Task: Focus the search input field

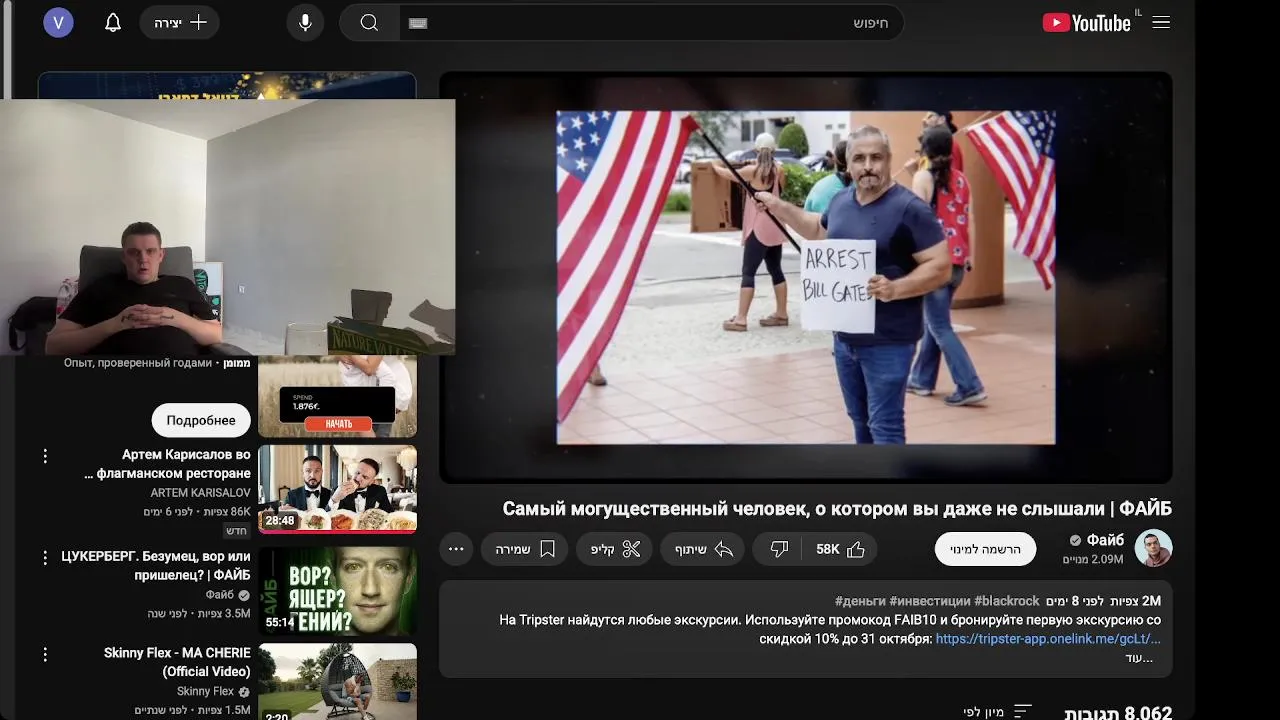Action: 651,23
